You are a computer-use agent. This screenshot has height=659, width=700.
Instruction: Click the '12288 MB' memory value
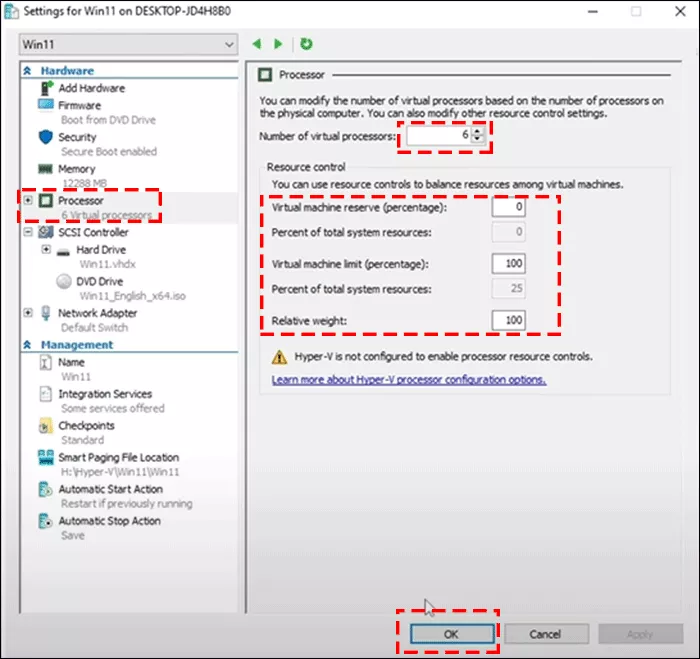[84, 183]
